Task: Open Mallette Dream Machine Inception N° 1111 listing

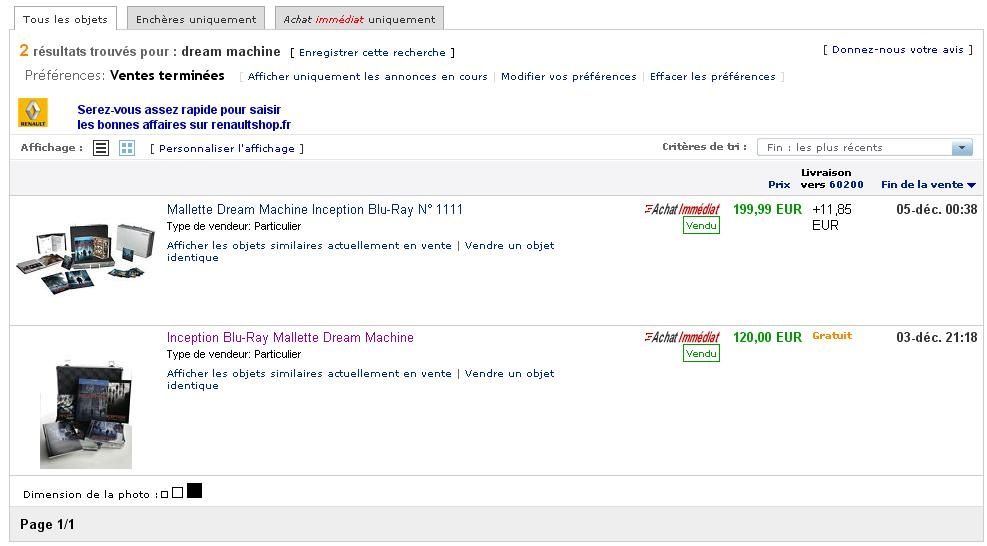Action: [315, 209]
